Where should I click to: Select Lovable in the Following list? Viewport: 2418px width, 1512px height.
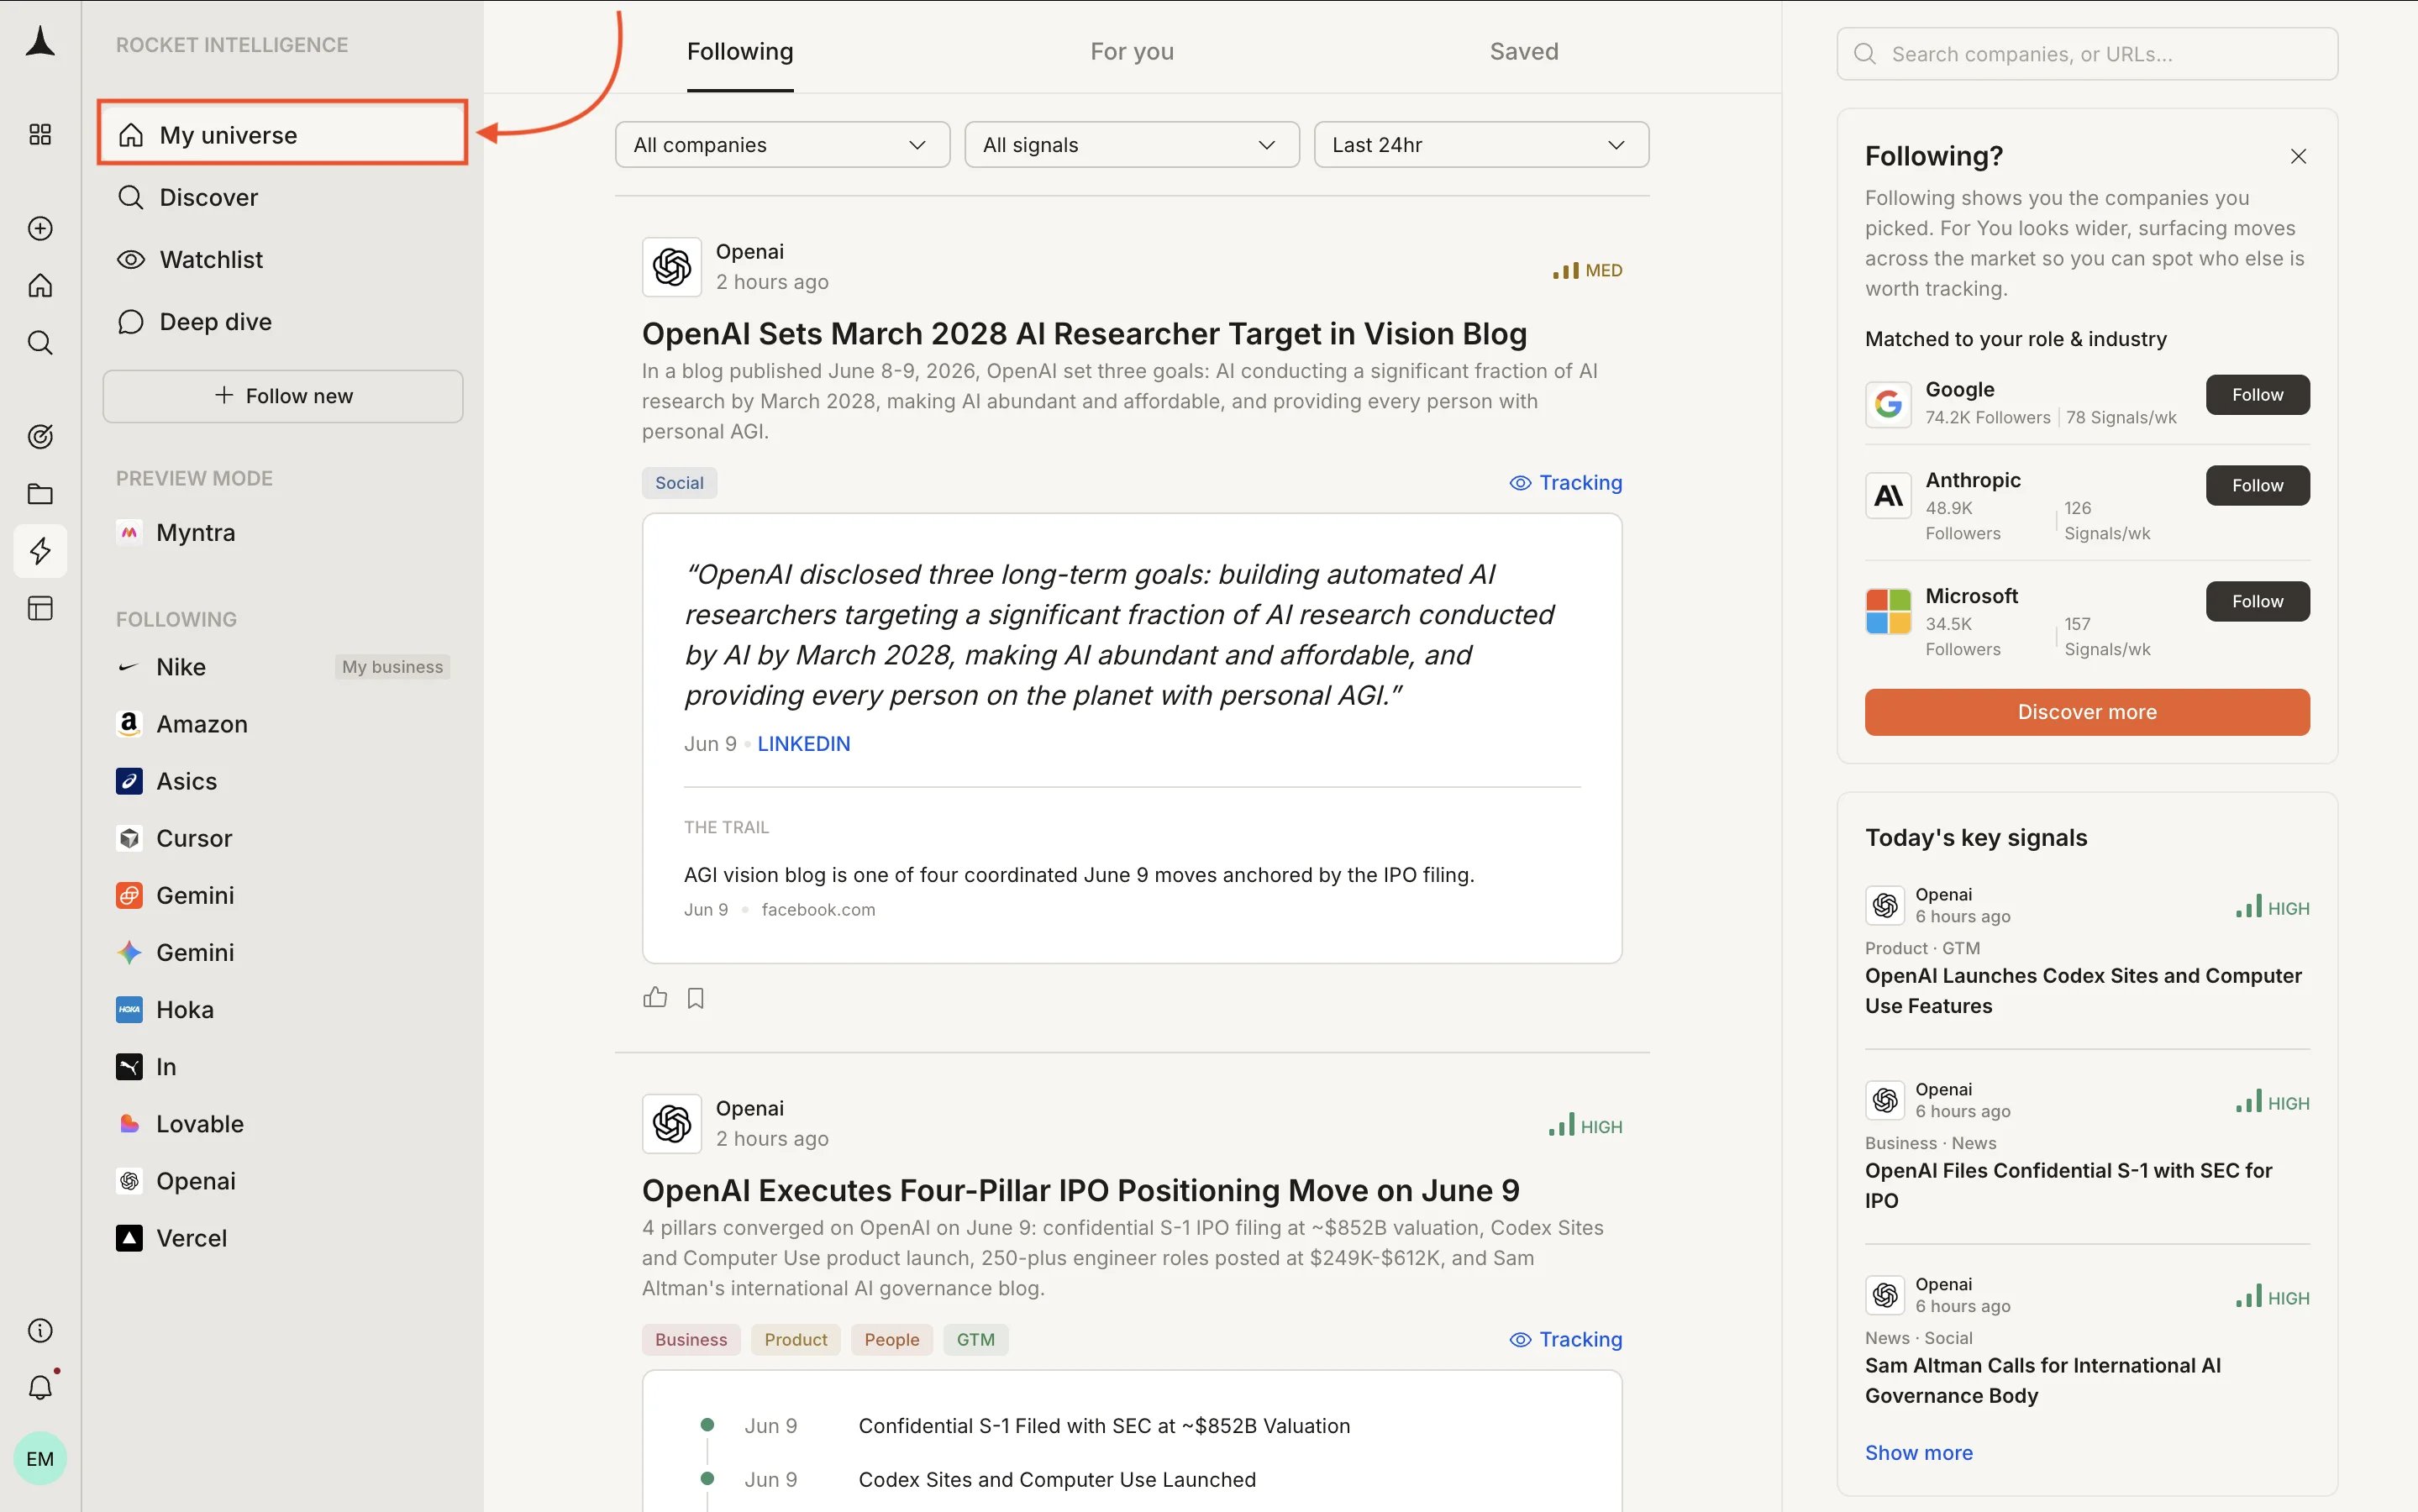tap(283, 1124)
